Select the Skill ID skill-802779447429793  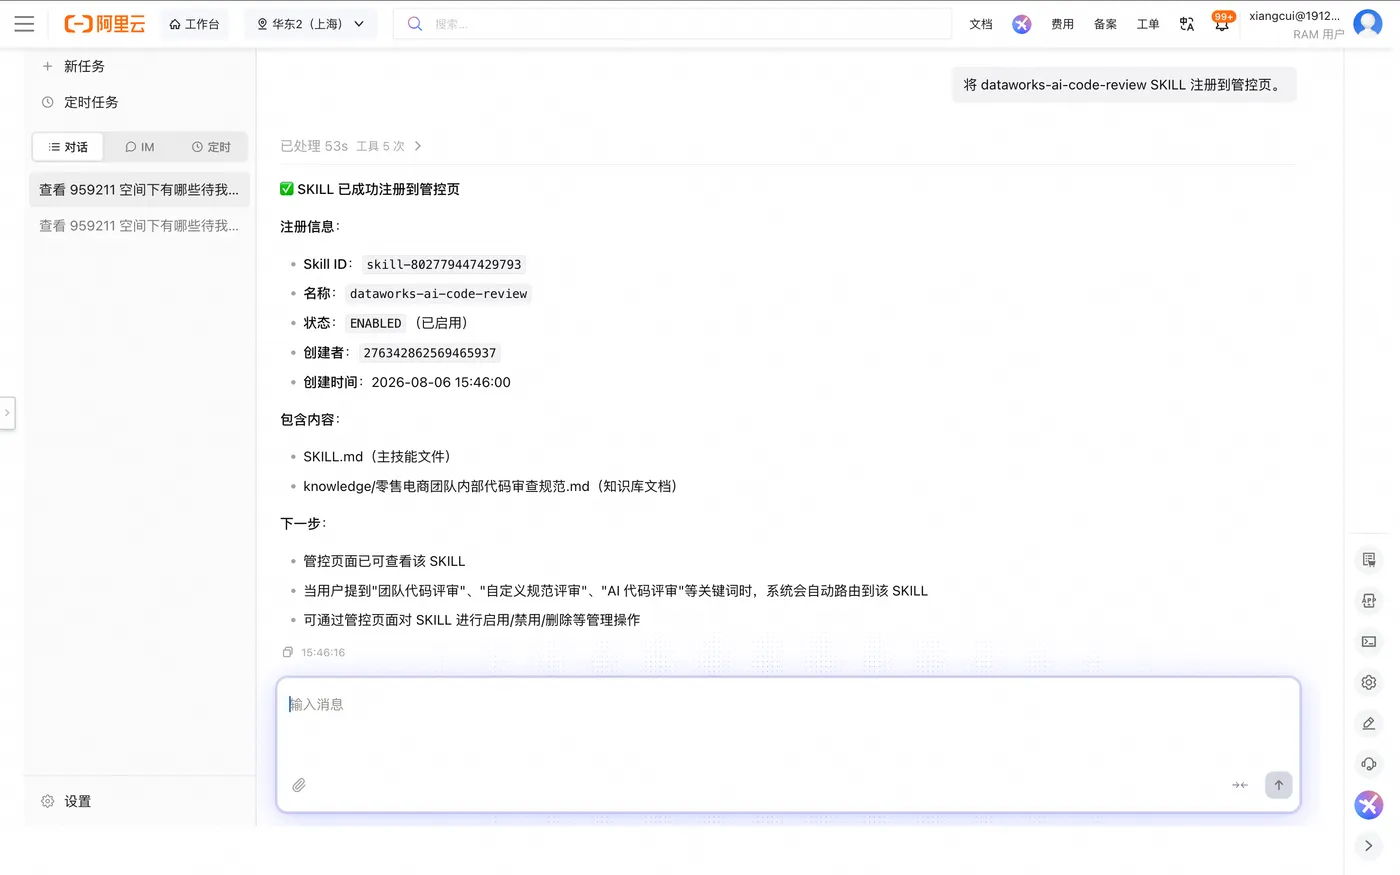tap(444, 264)
